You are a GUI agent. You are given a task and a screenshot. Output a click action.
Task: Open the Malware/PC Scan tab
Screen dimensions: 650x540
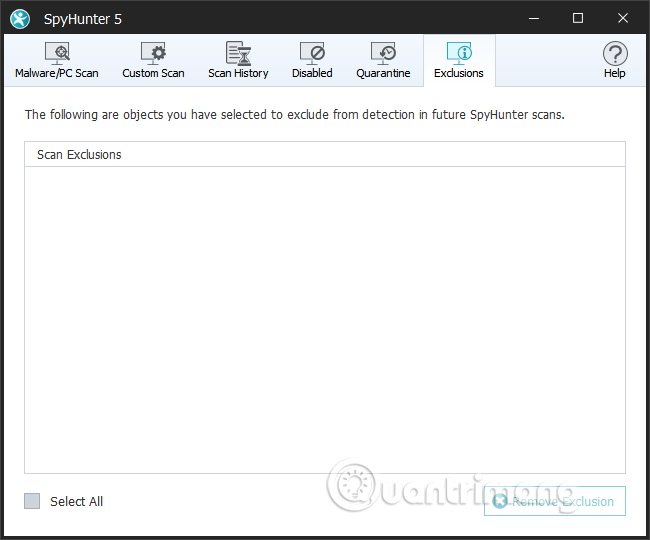(x=57, y=61)
